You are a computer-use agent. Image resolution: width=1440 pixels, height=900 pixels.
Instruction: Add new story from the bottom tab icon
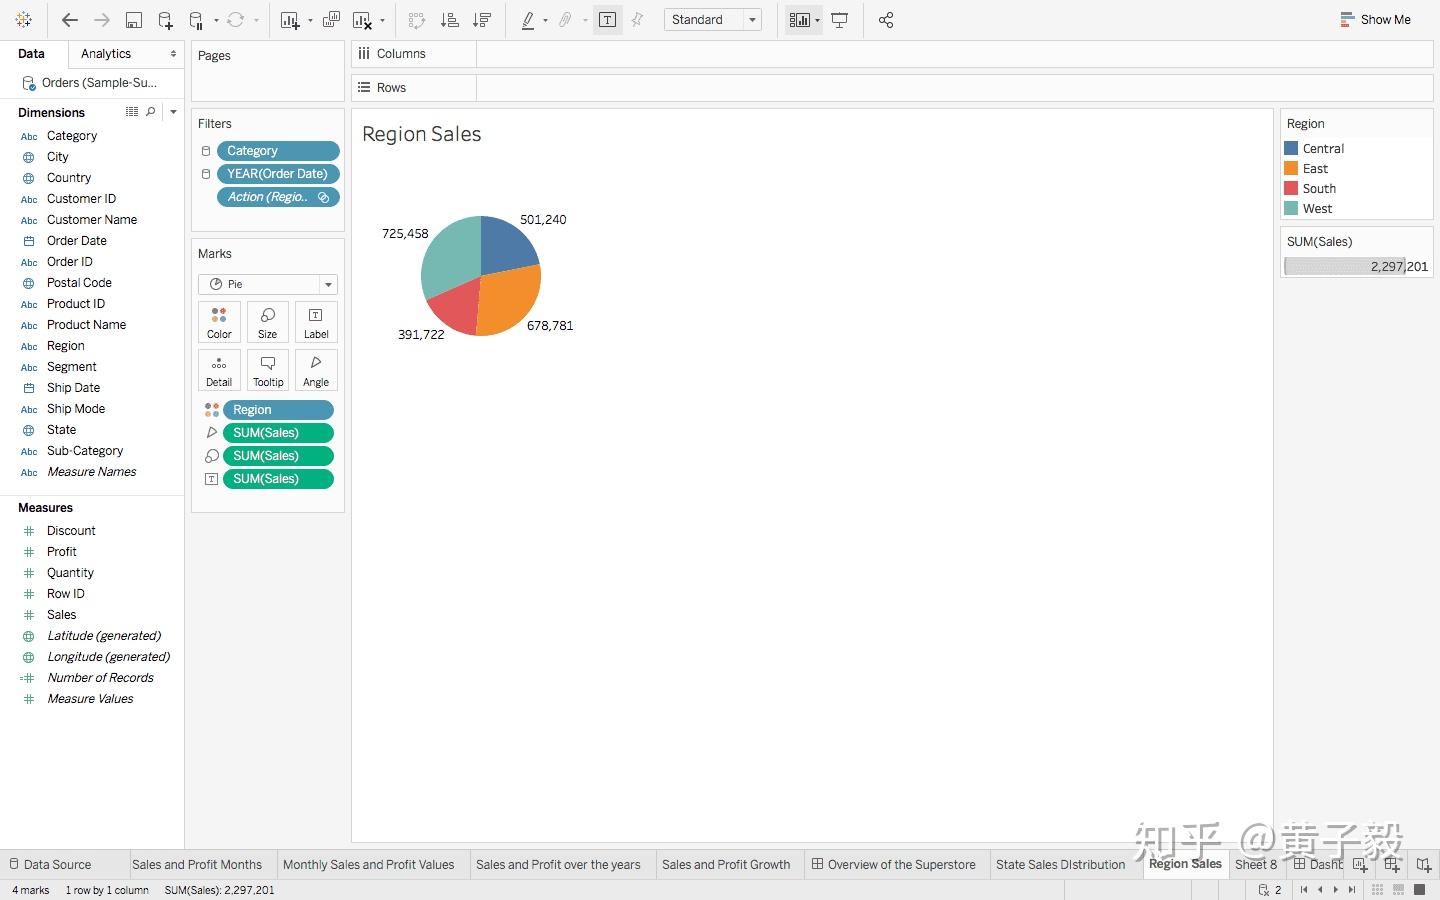coord(1424,865)
